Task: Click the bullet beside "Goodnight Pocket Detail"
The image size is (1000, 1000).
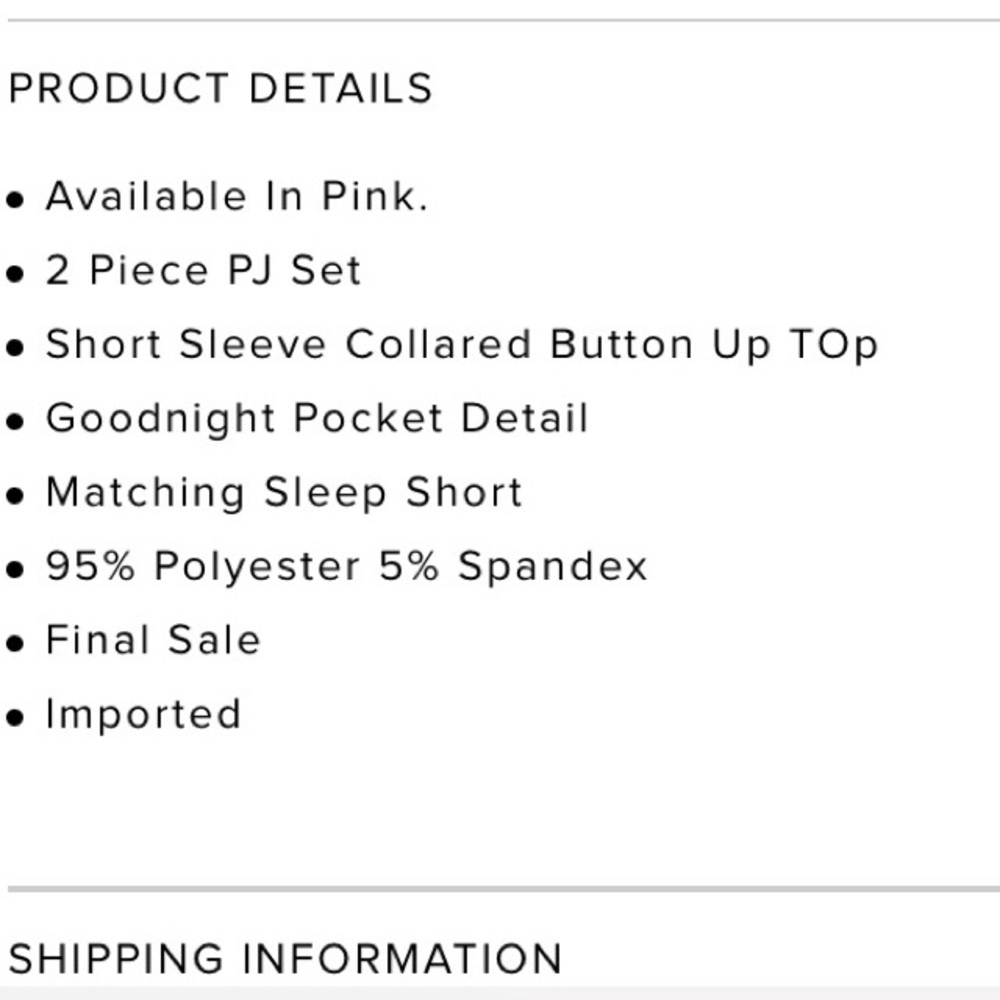Action: (x=15, y=421)
